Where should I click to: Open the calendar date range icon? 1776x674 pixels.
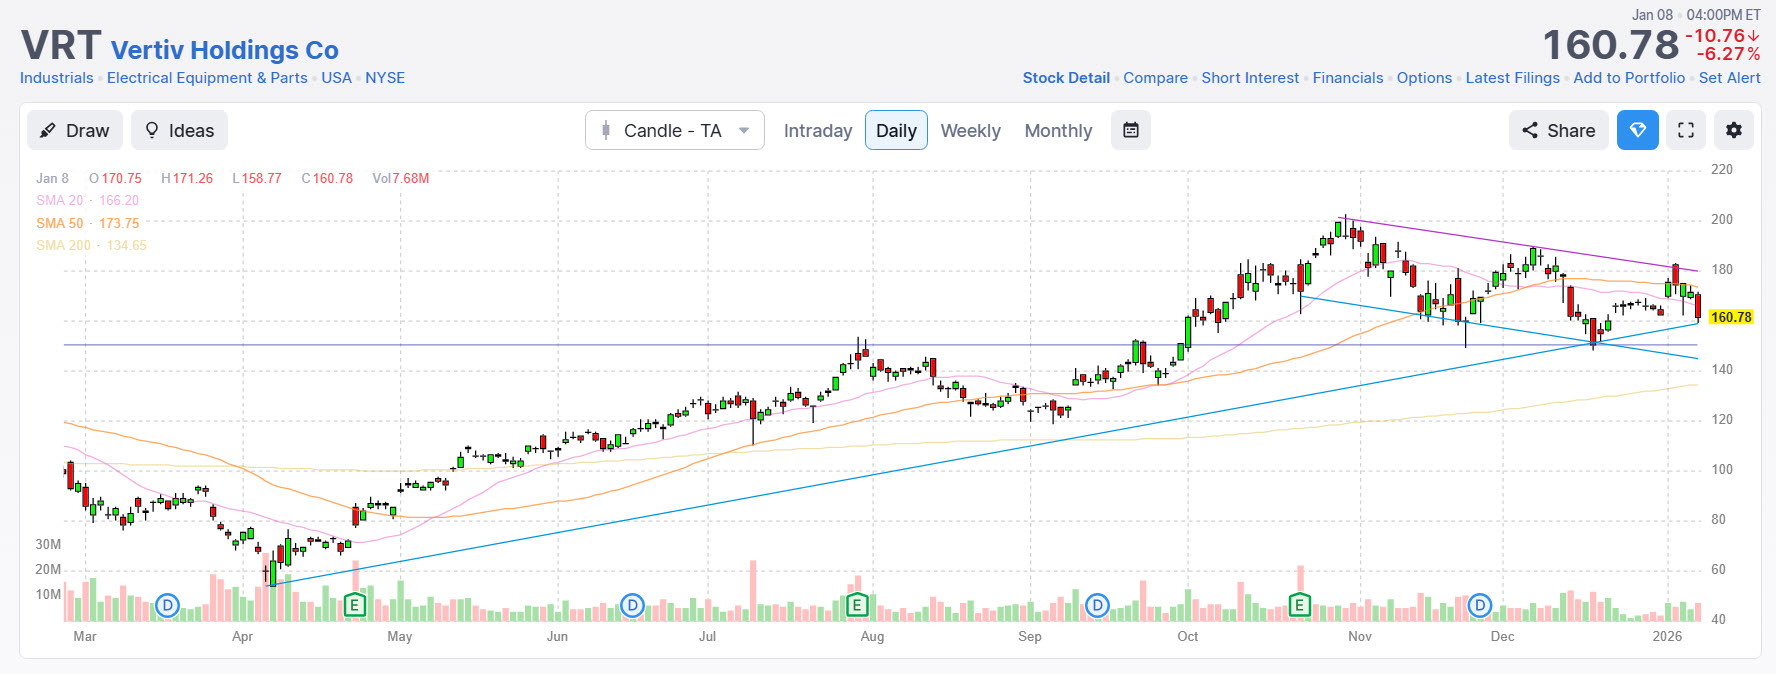click(x=1131, y=130)
